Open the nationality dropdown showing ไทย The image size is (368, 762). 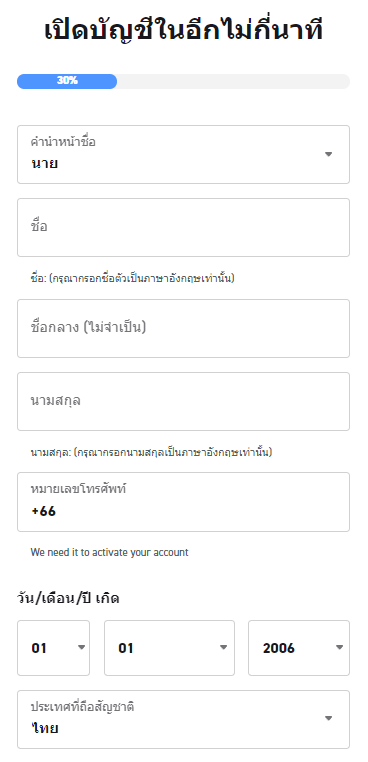(x=183, y=720)
